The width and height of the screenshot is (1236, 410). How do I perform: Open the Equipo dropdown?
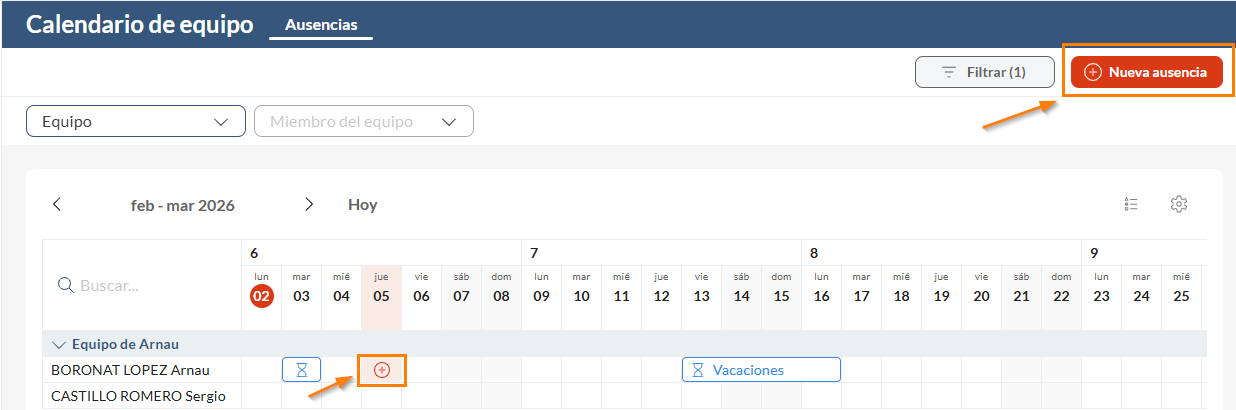[136, 121]
